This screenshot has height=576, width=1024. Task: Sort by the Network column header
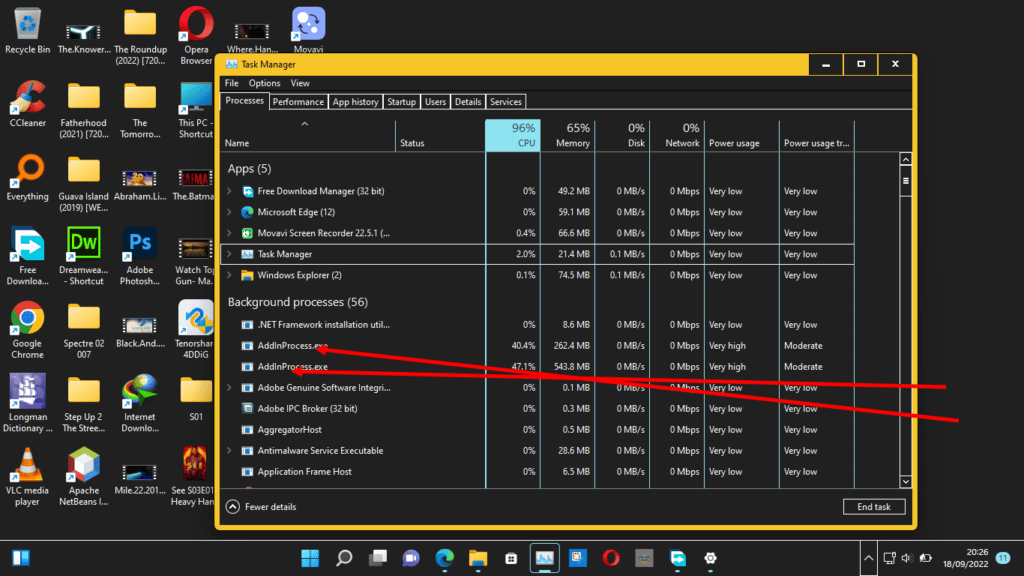pyautogui.click(x=677, y=136)
